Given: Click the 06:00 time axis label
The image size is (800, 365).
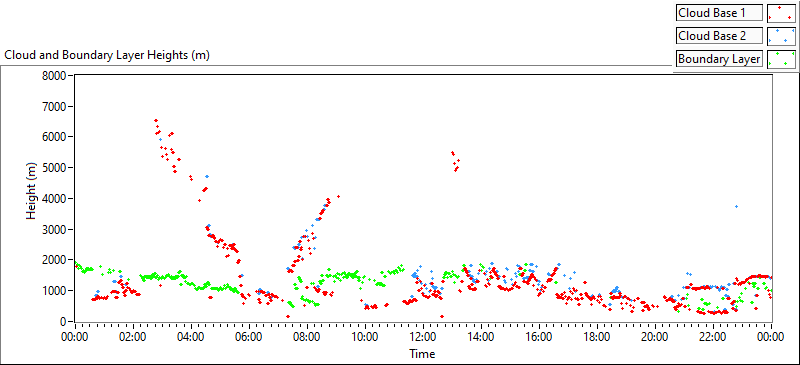Looking at the screenshot, I should [x=249, y=336].
